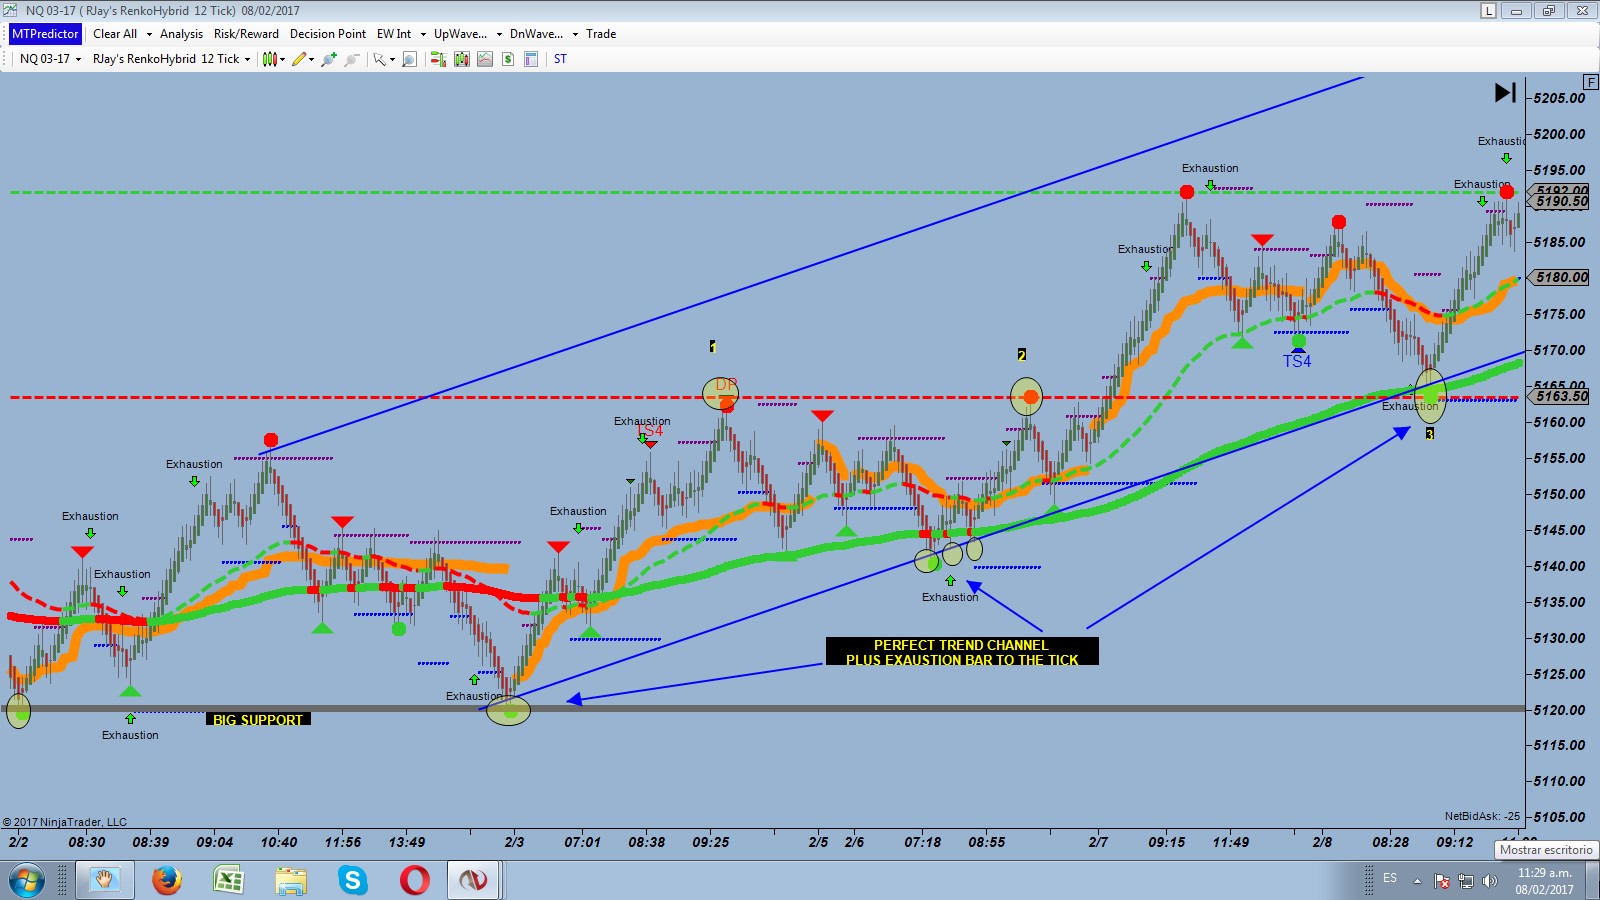Click the 07:18 time axis label
The height and width of the screenshot is (900, 1600).
click(x=923, y=842)
